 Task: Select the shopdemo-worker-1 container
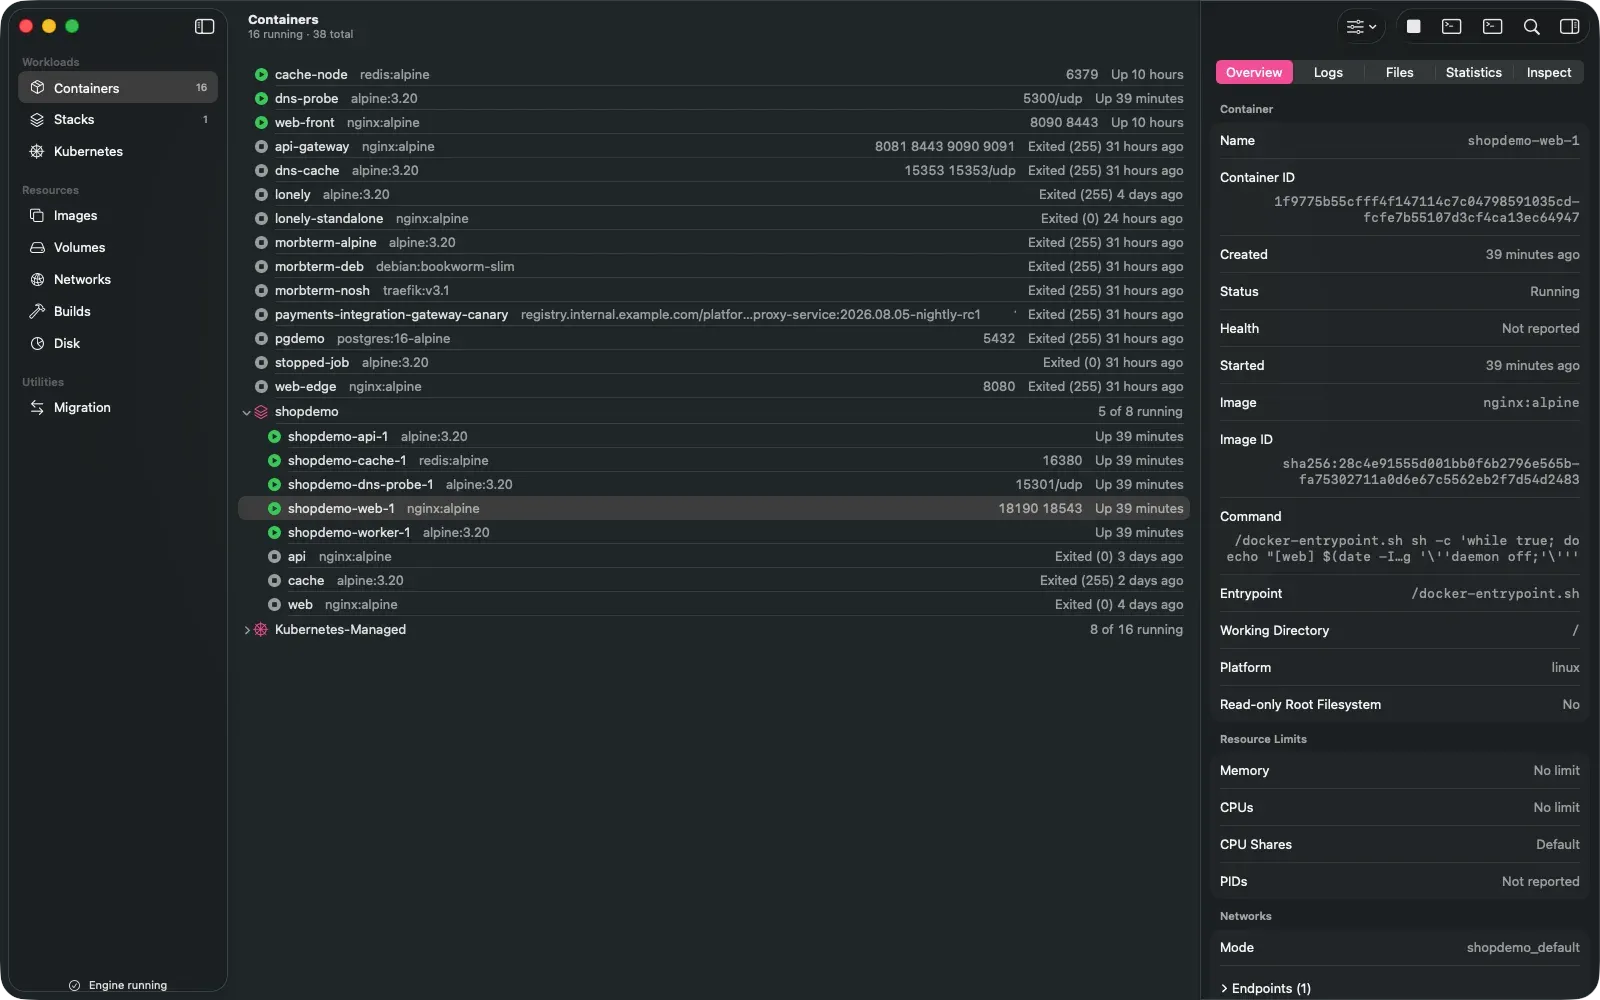714,533
